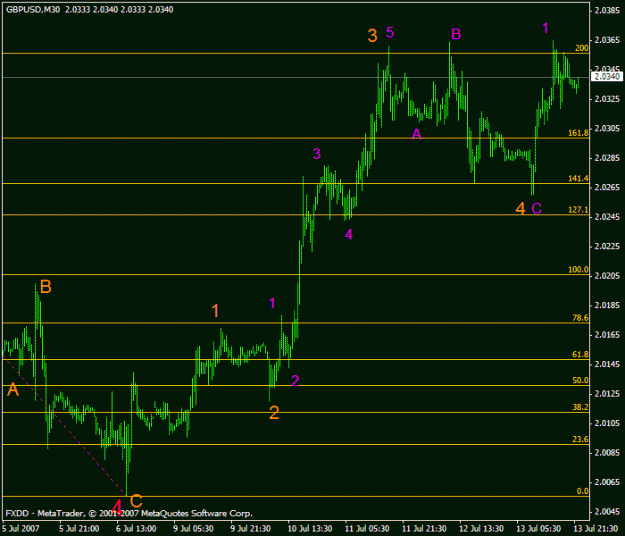The height and width of the screenshot is (536, 625).
Task: Click the magenta wave label 5
Action: (x=390, y=32)
